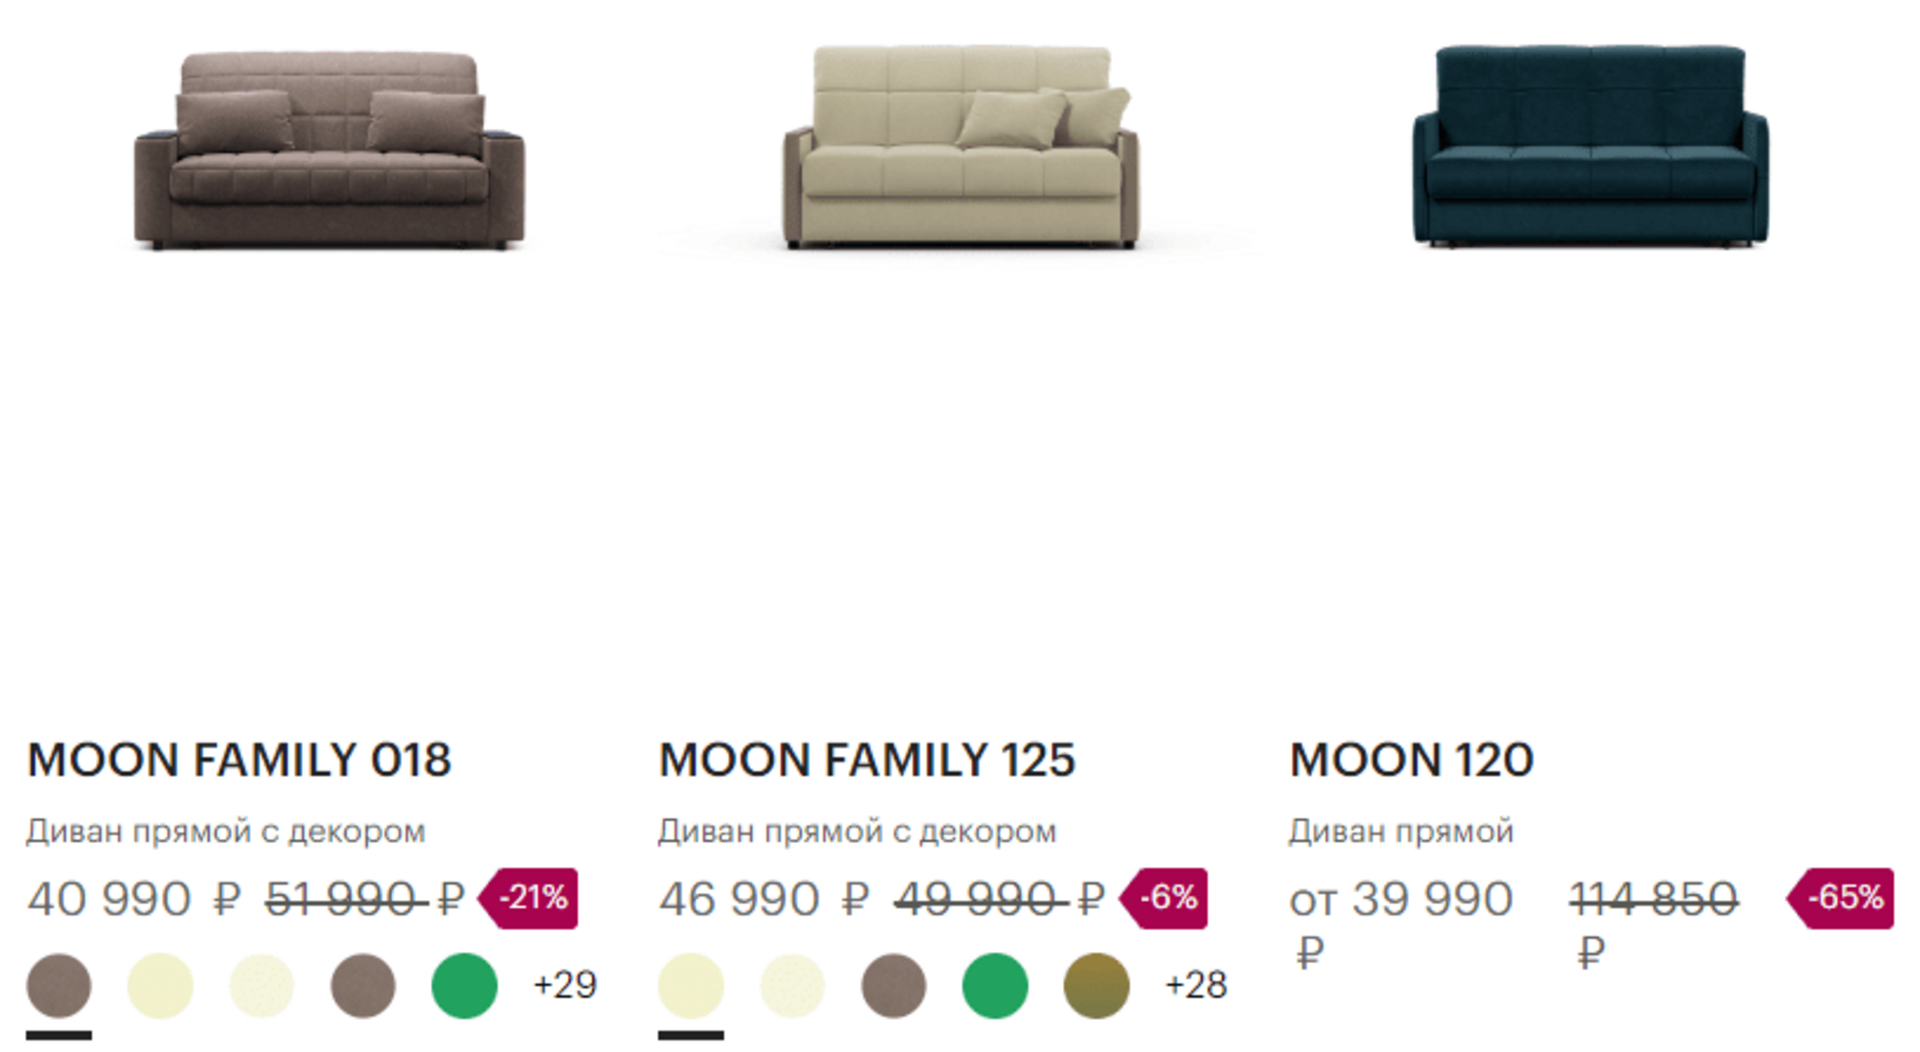The image size is (1920, 1052).
Task: Pick the taupe swatch for Moon Family 125
Action: tap(894, 986)
